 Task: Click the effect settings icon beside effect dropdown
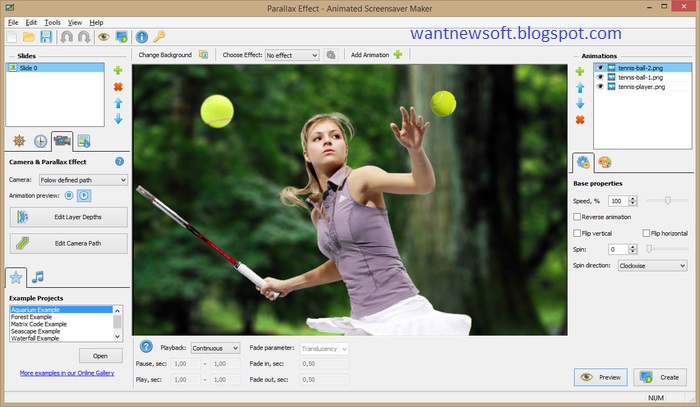point(331,55)
